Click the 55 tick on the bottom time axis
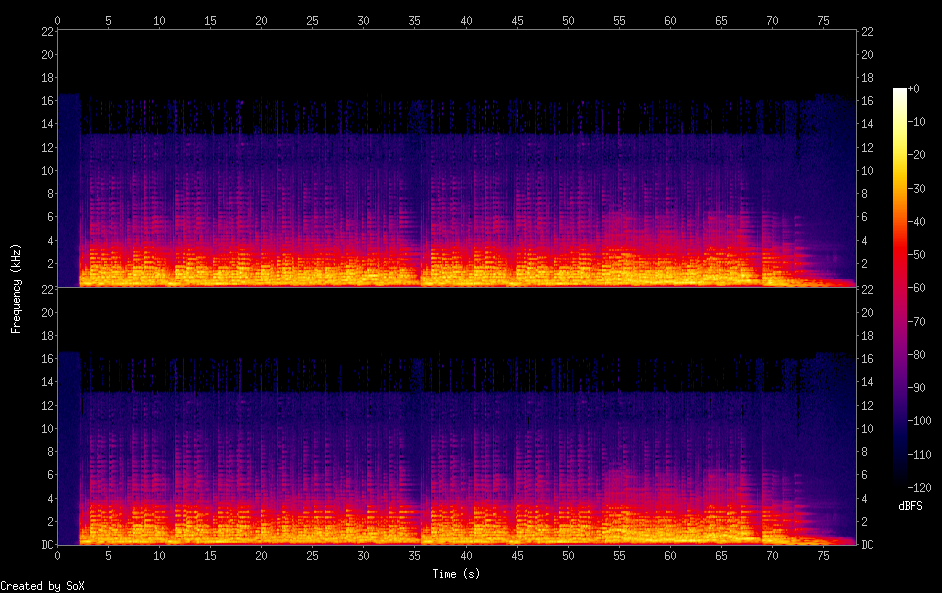The height and width of the screenshot is (593, 942). (619, 556)
